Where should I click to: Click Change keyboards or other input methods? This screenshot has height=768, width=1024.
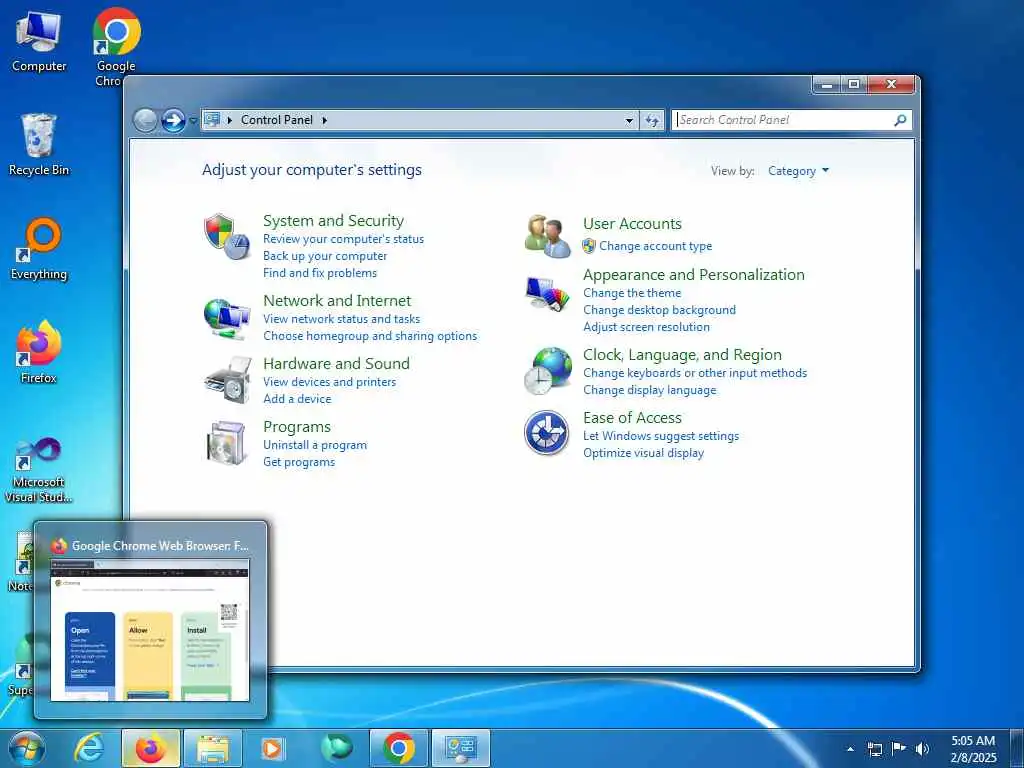pyautogui.click(x=695, y=373)
